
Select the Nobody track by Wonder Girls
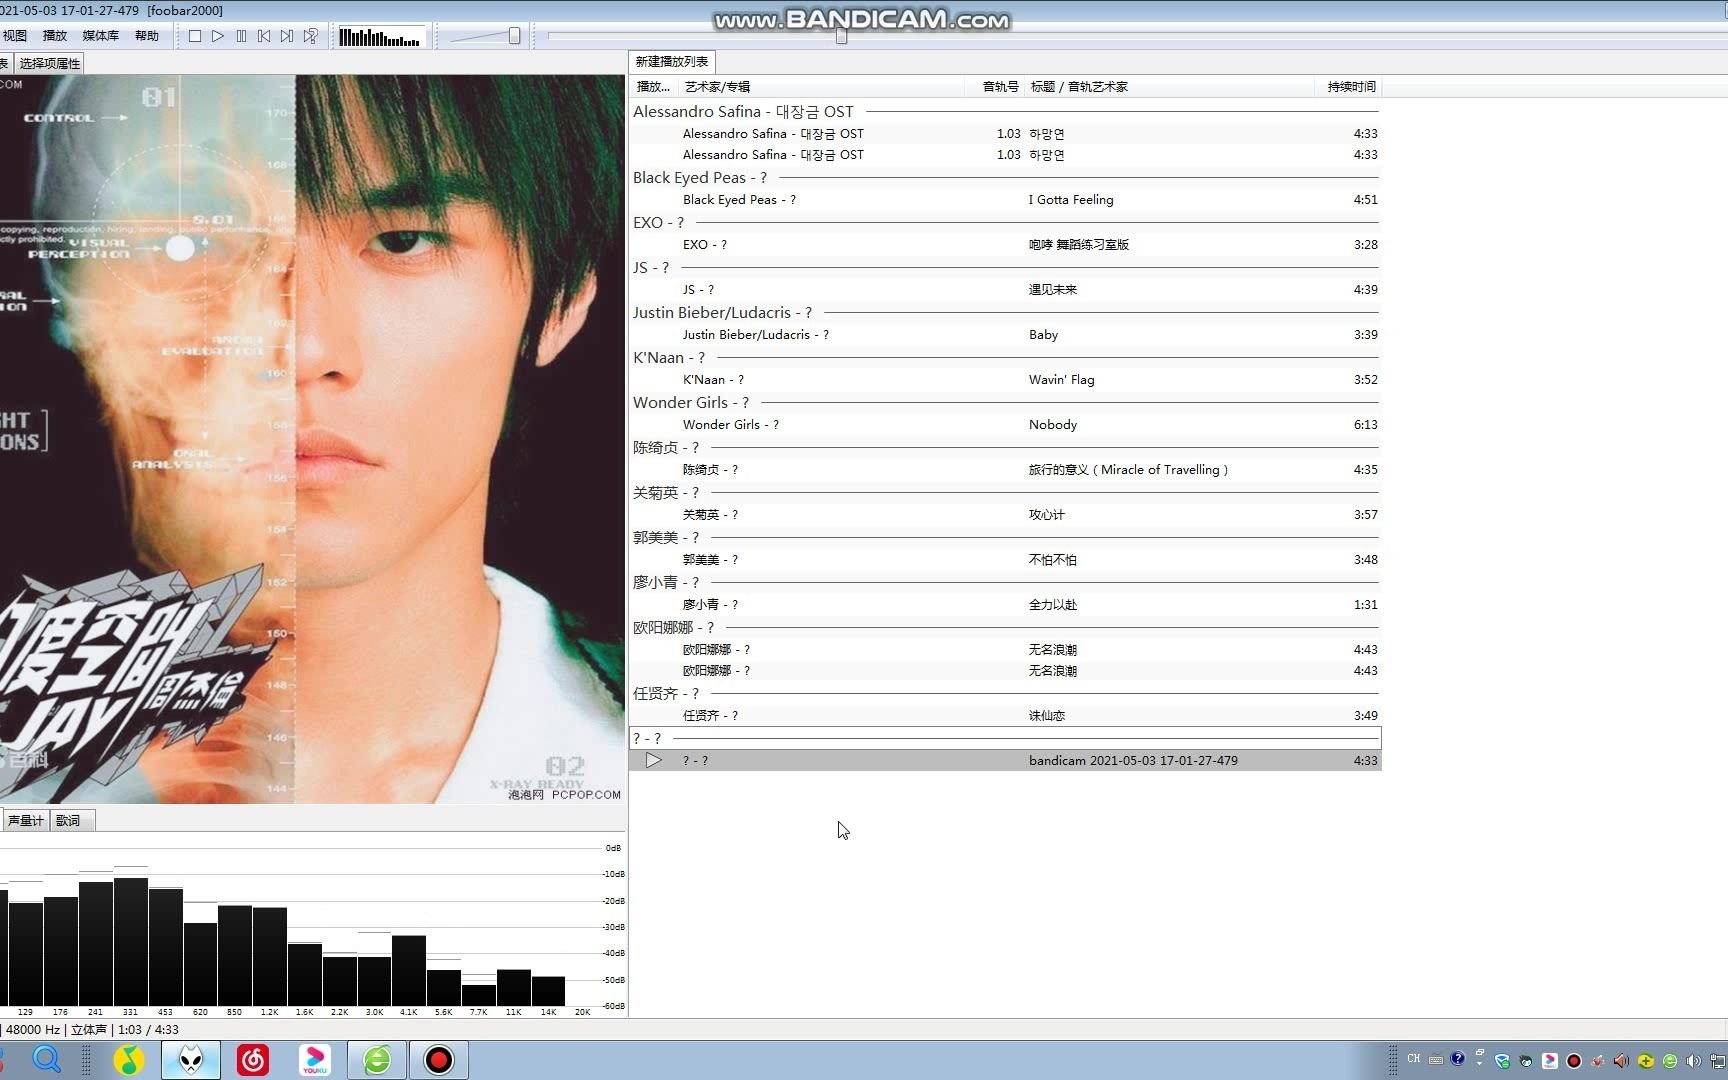coord(1005,425)
